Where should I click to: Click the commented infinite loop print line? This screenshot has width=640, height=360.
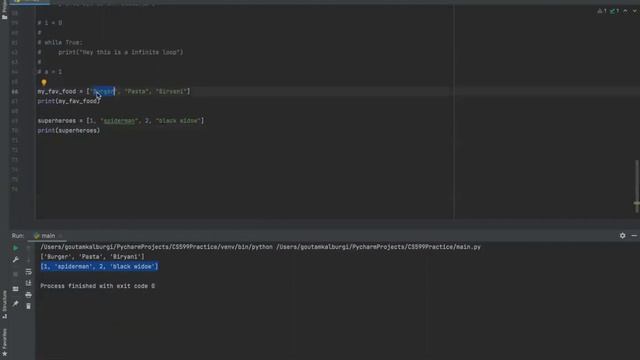coord(110,52)
